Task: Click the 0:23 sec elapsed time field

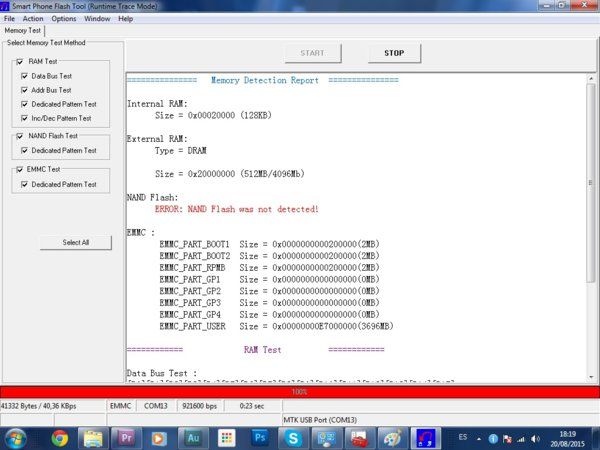Action: pos(252,406)
